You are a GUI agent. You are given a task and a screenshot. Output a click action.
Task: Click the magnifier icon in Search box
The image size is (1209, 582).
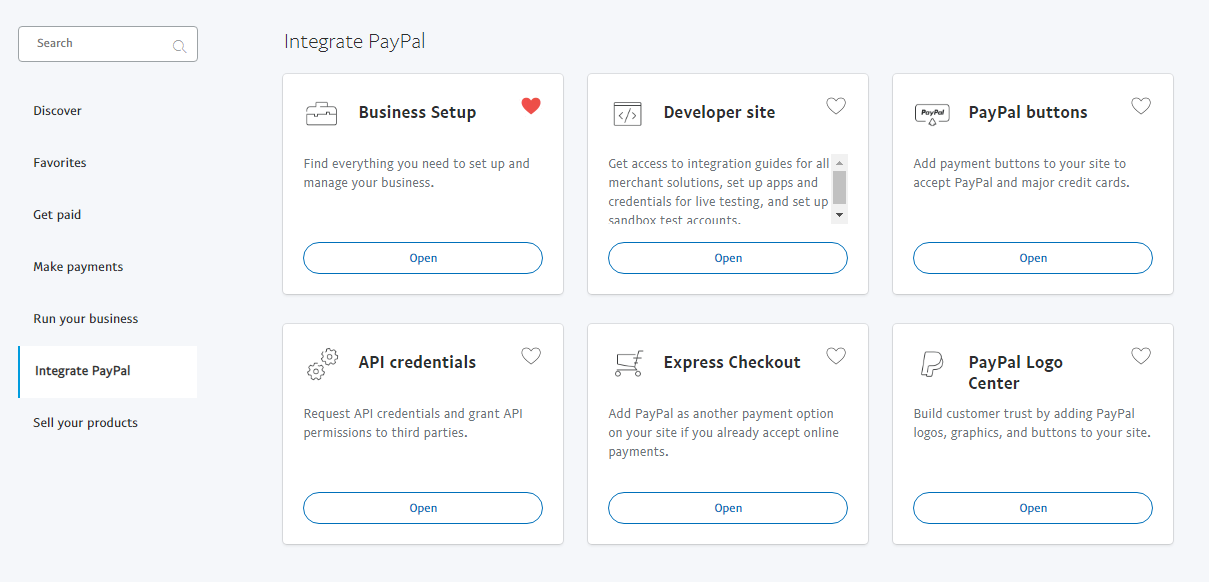coord(180,46)
